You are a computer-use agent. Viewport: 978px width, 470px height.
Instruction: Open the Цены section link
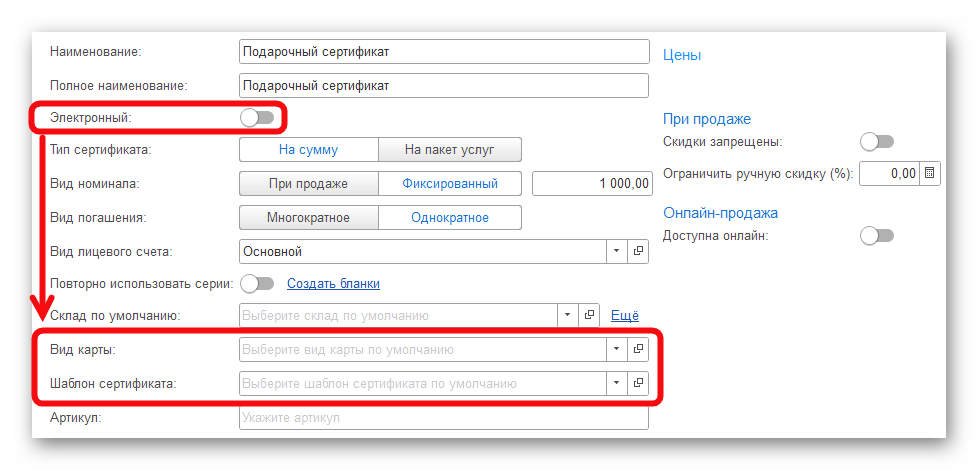(682, 55)
